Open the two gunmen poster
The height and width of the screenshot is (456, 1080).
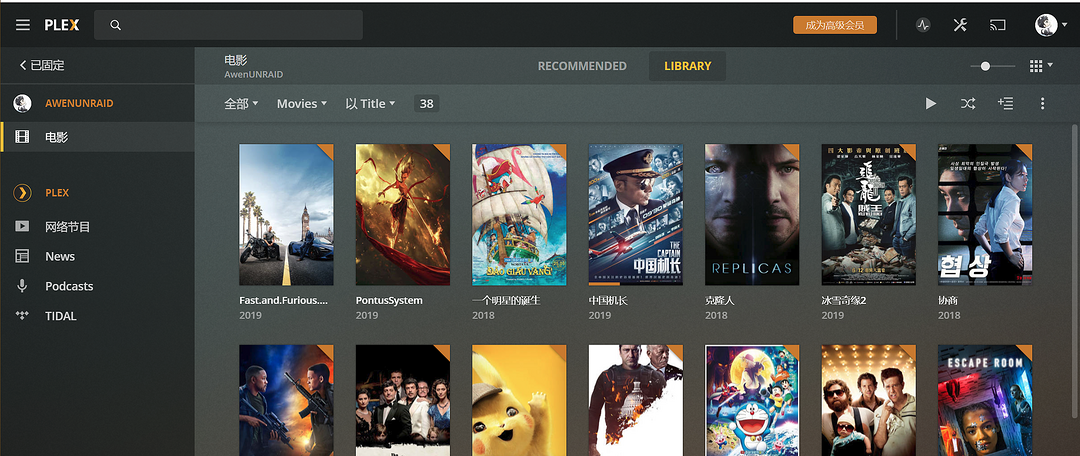pos(287,400)
